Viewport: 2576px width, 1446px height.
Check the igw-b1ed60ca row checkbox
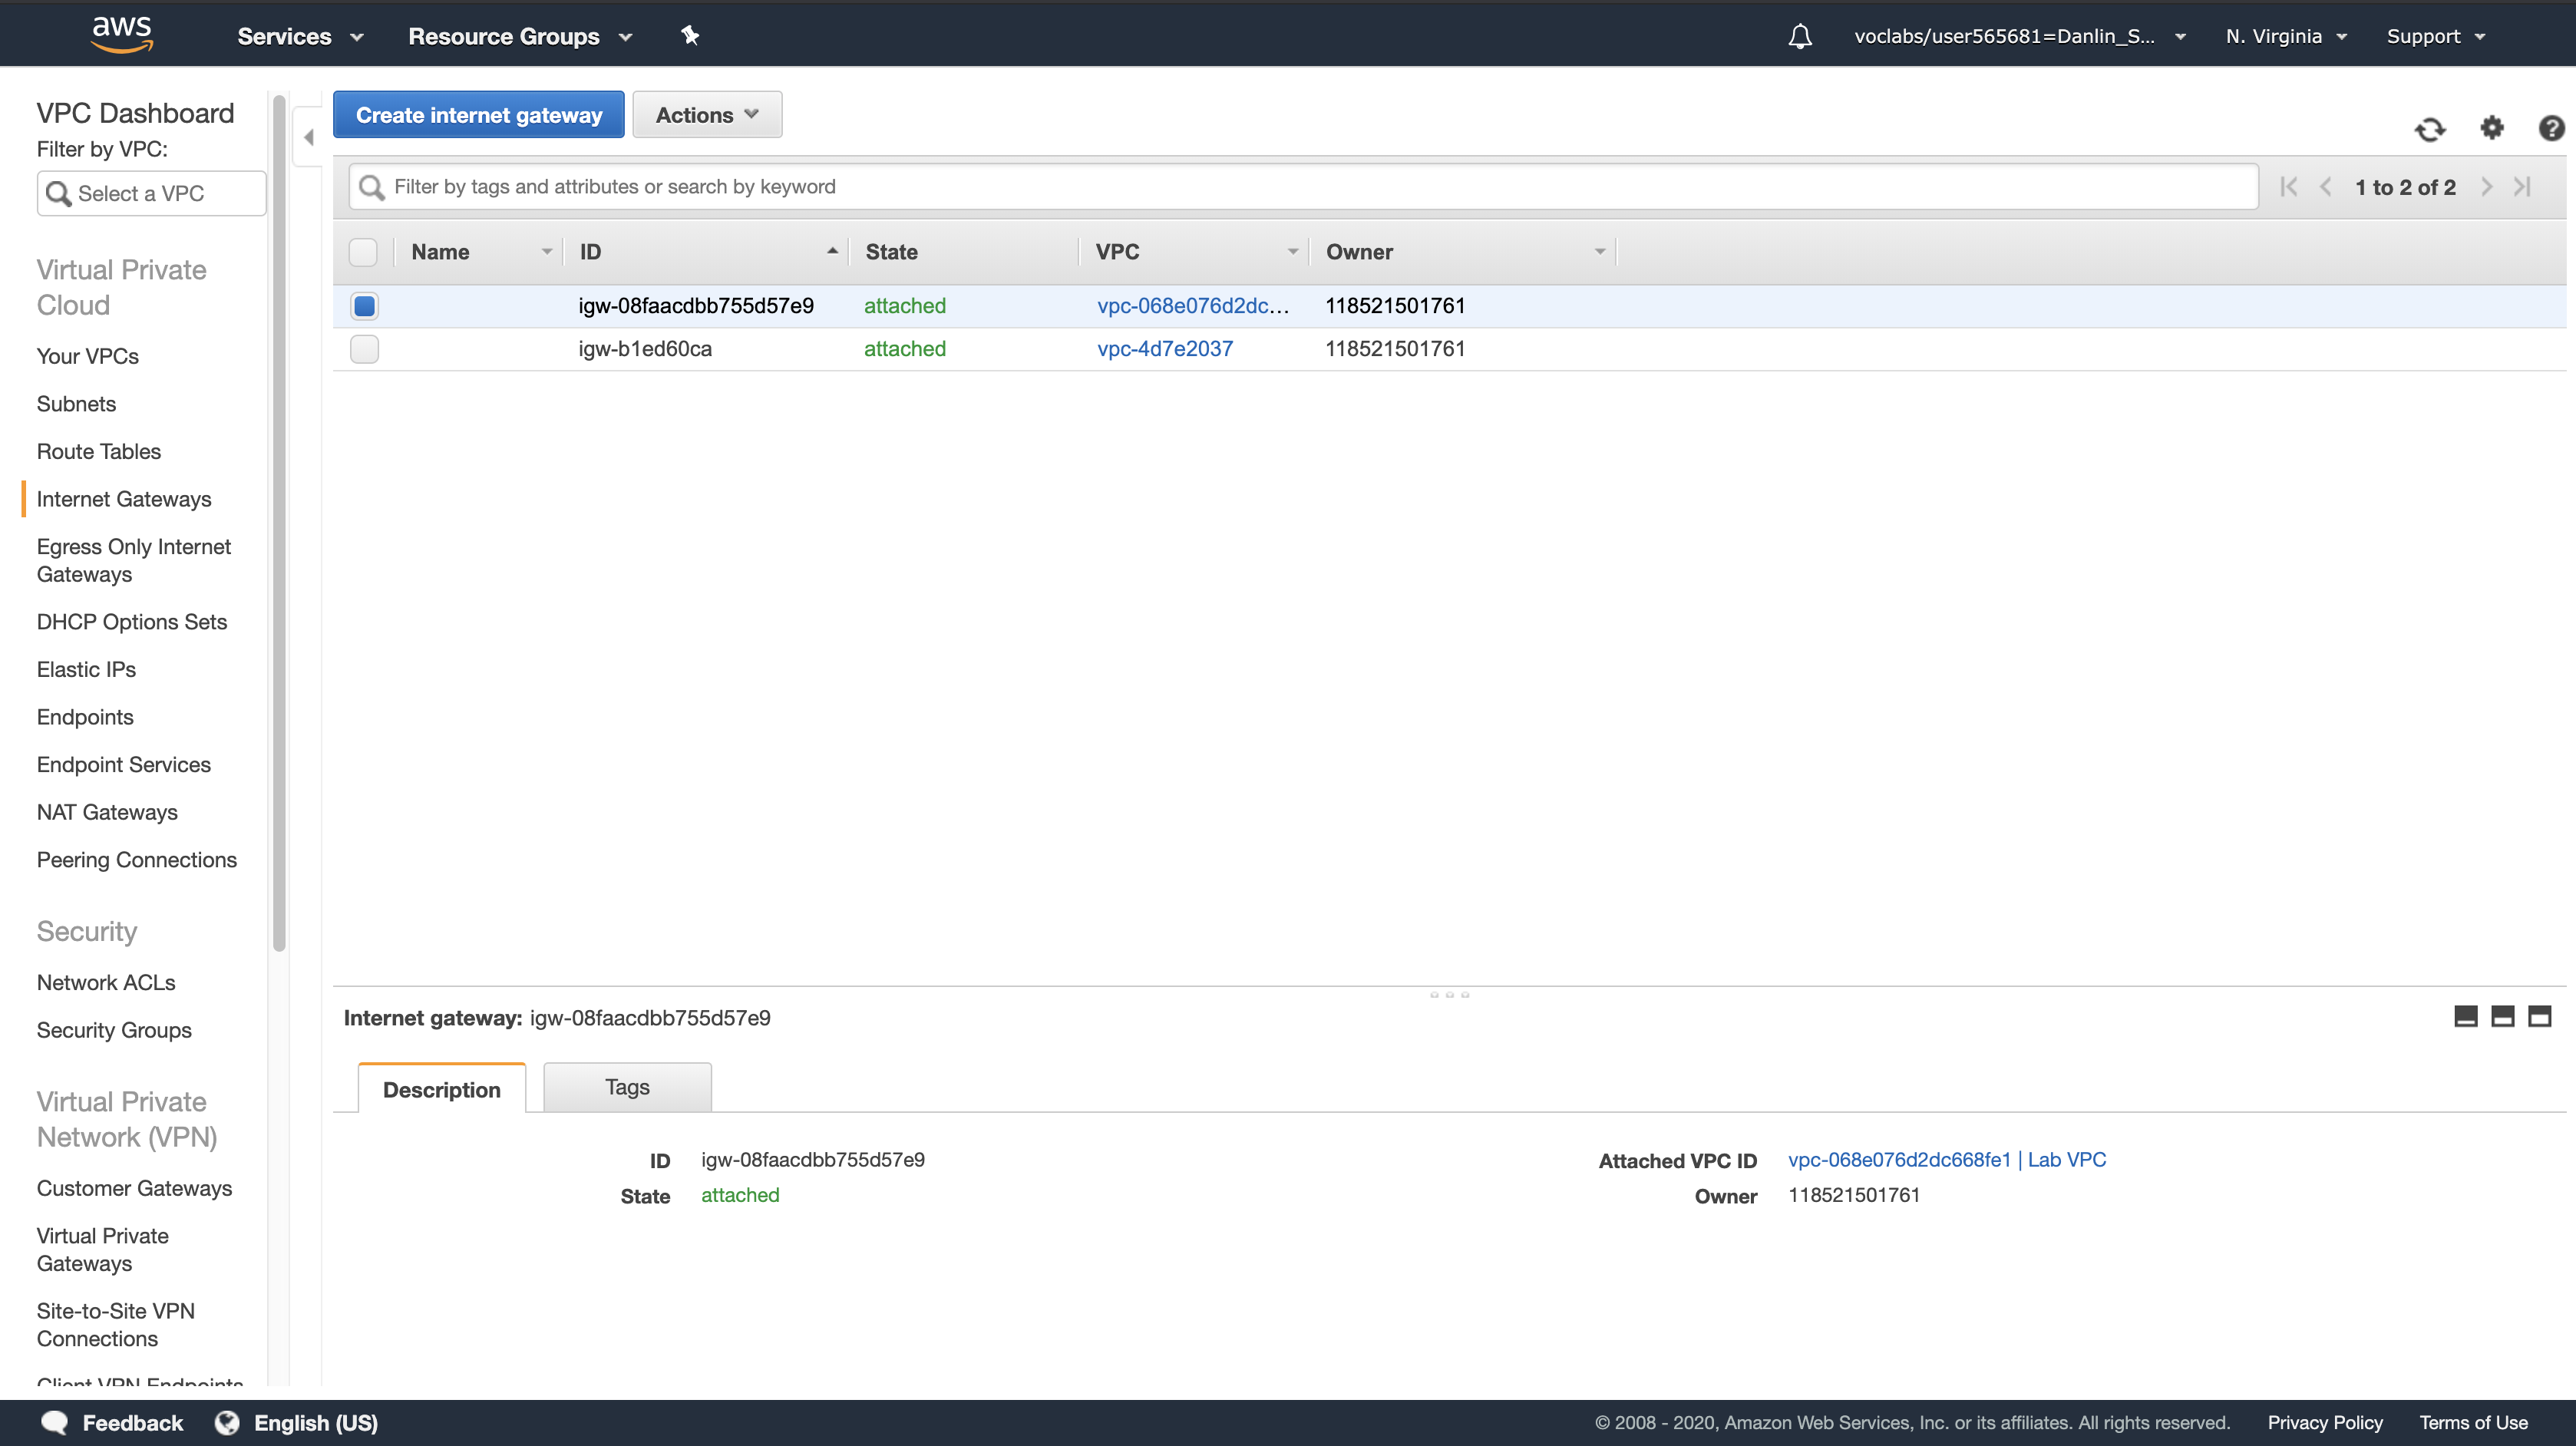364,349
